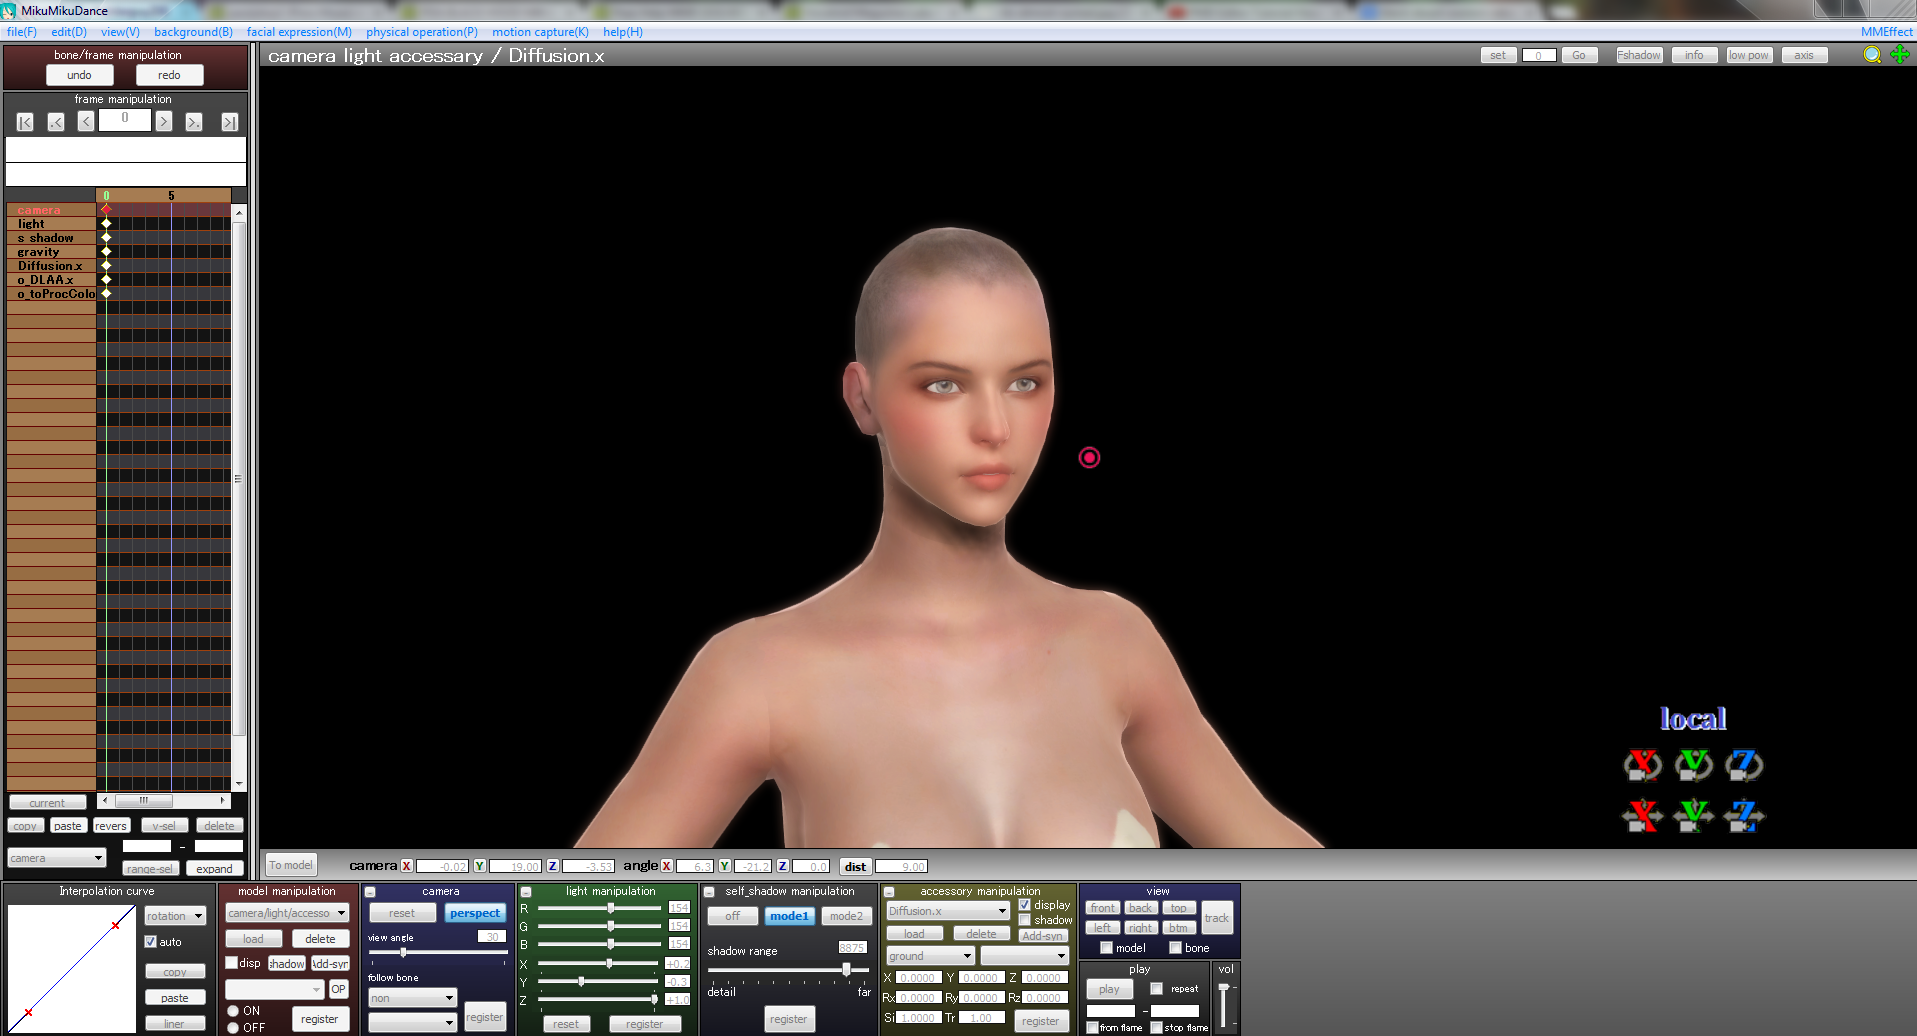Jump to first frame icon
The width and height of the screenshot is (1917, 1036).
26,122
